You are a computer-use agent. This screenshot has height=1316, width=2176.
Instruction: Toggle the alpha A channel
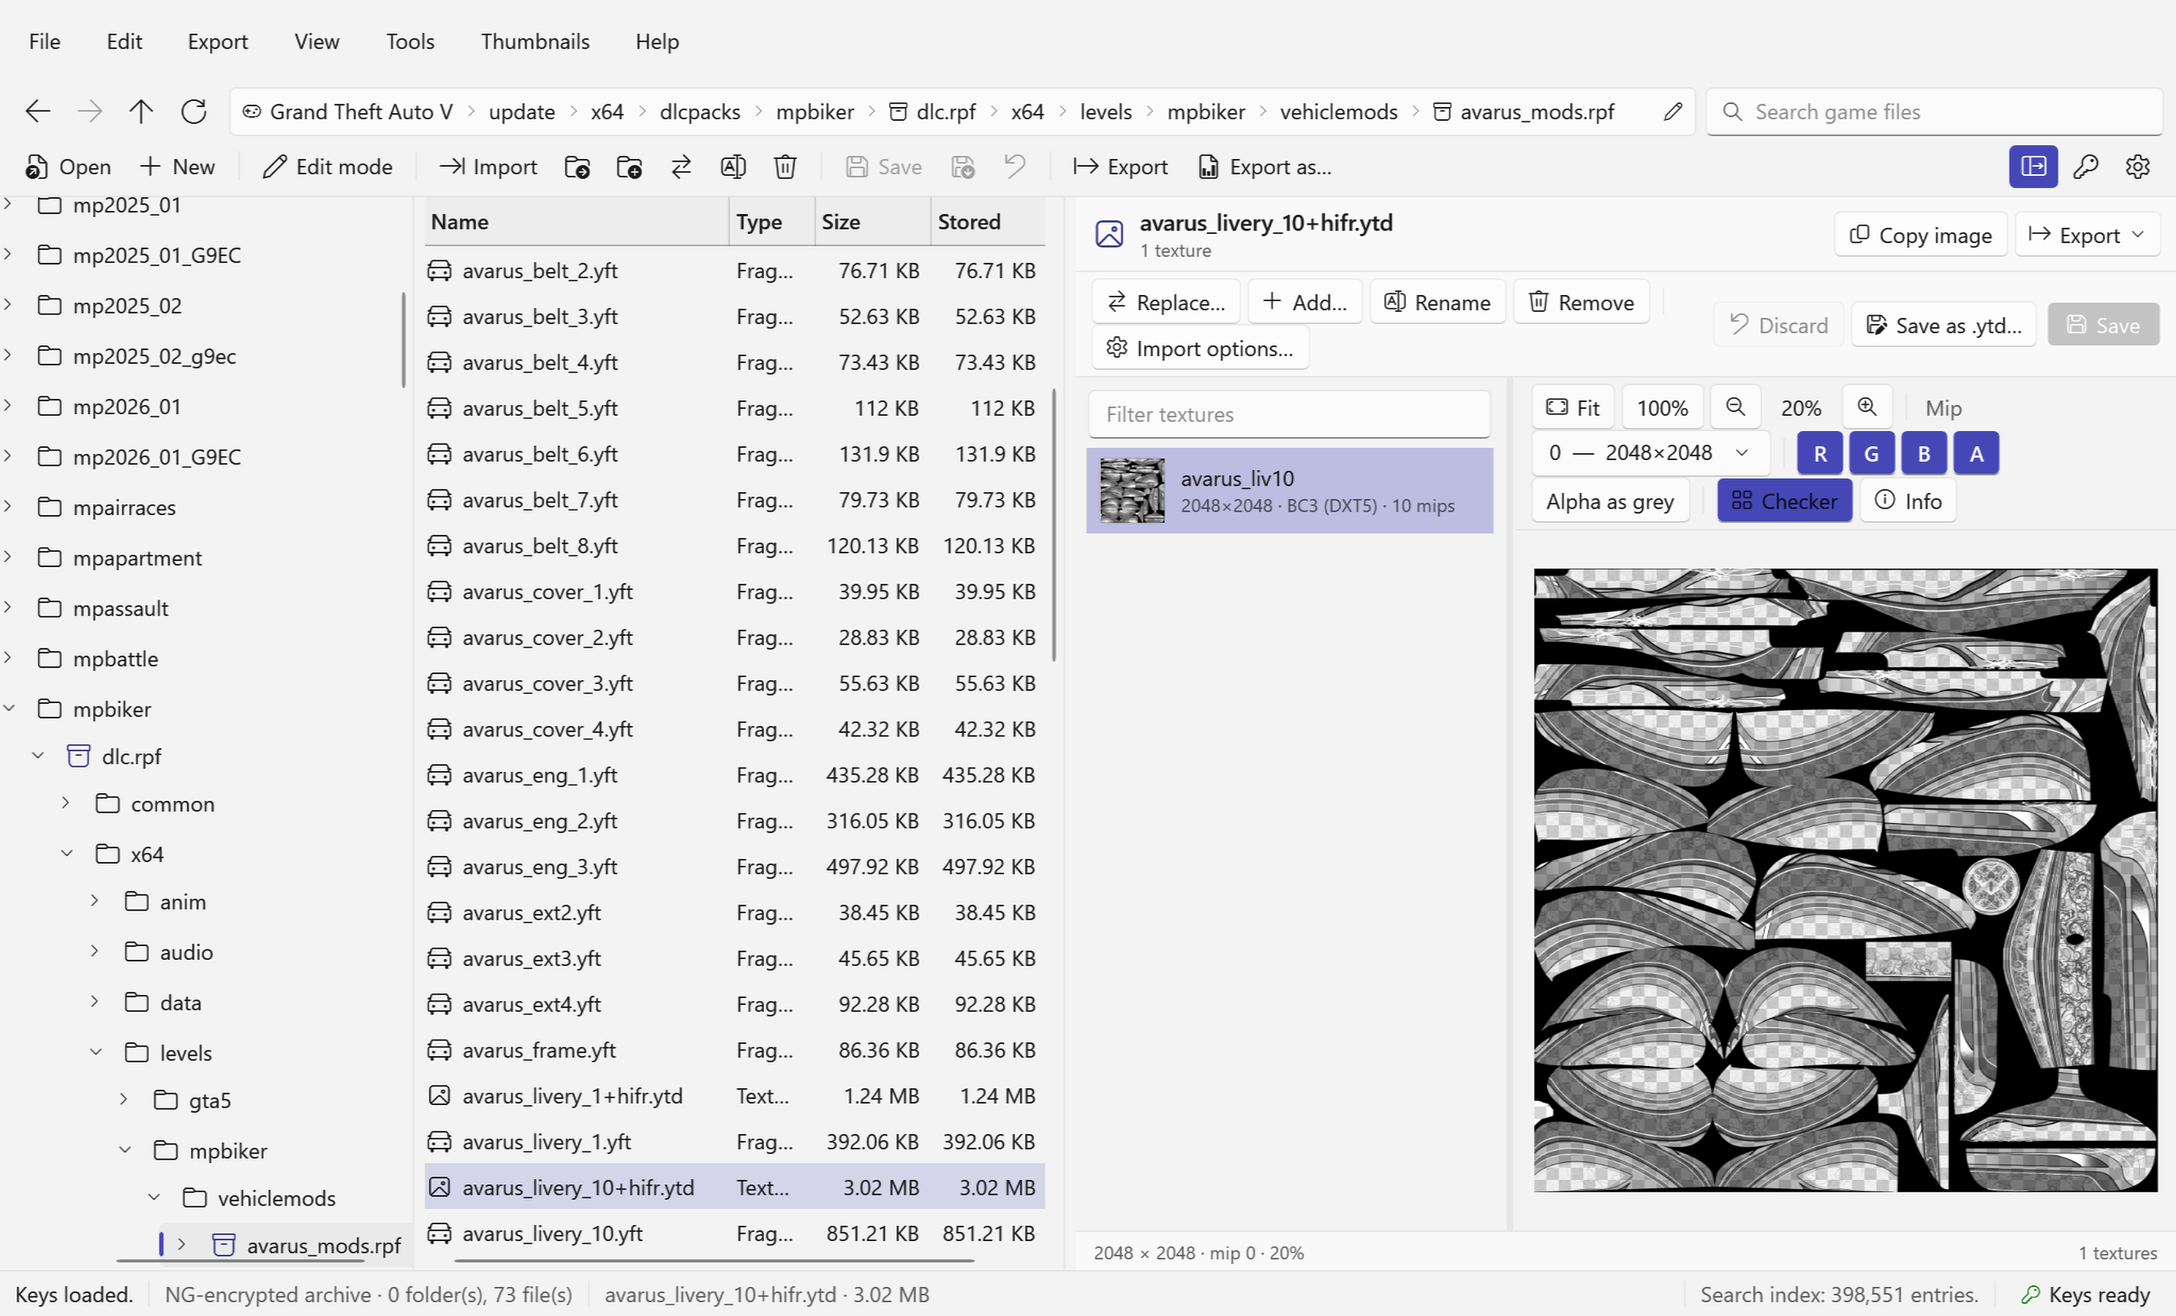(x=1976, y=453)
